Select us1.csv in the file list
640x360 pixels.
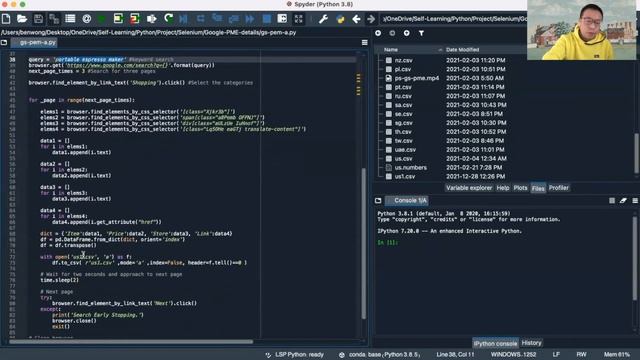(x=404, y=177)
